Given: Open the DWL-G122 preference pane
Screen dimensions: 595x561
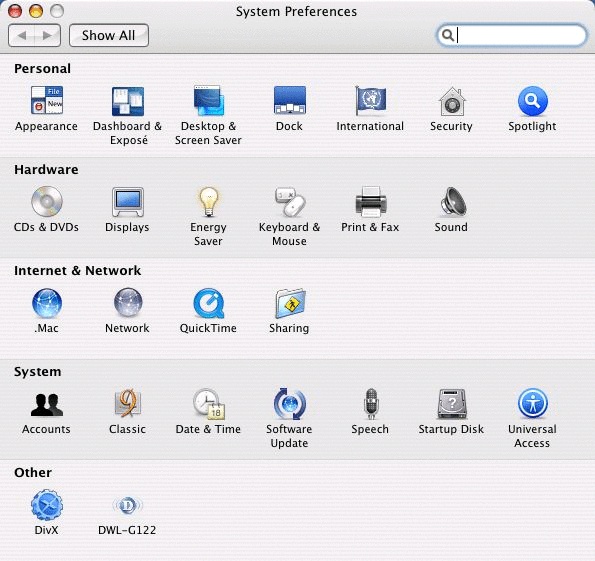Looking at the screenshot, I should coord(128,505).
